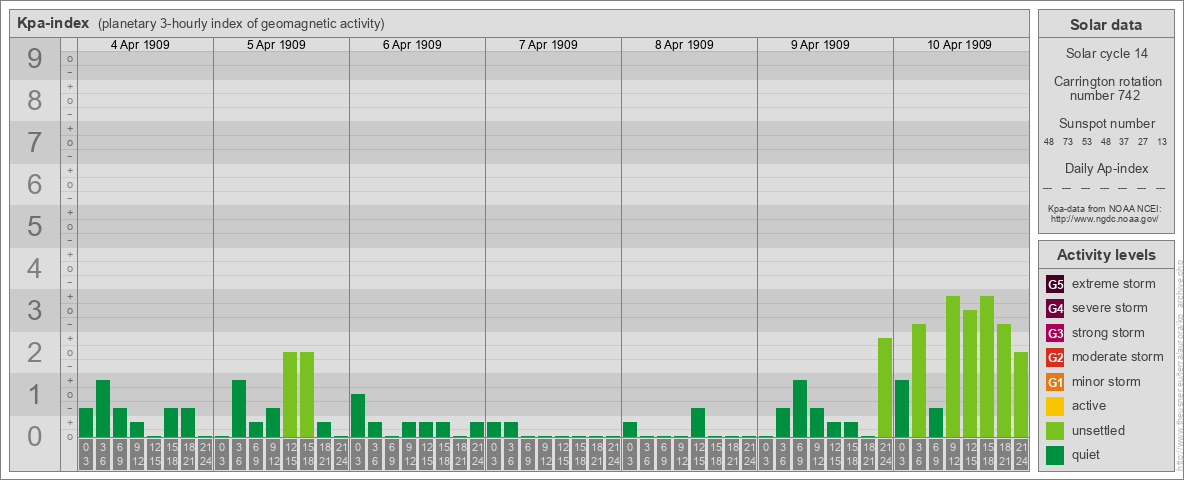
Task: Open the ngdc.noaa.gov data source link
Action: click(1104, 218)
